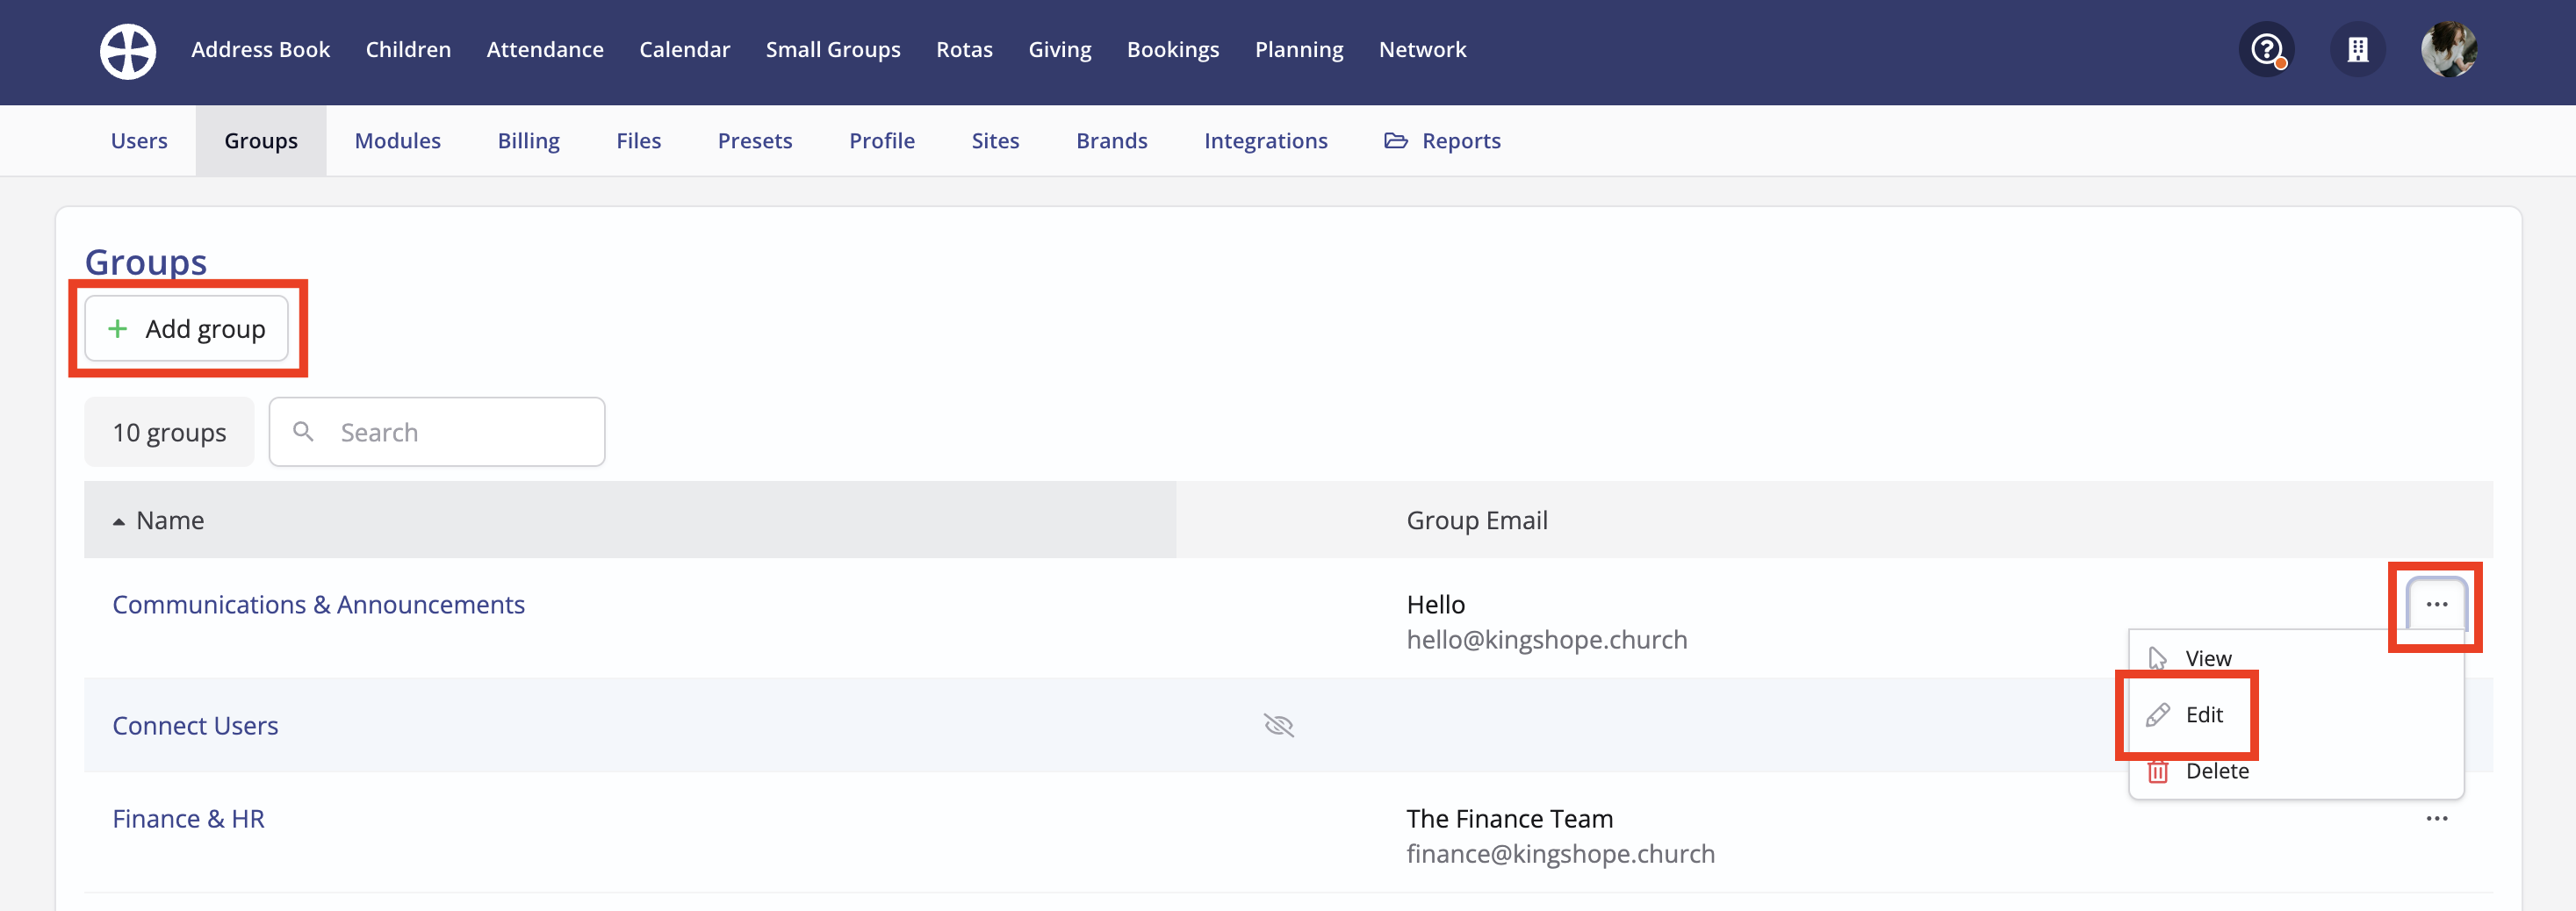
Task: Click the Group Email column header
Action: (1477, 521)
